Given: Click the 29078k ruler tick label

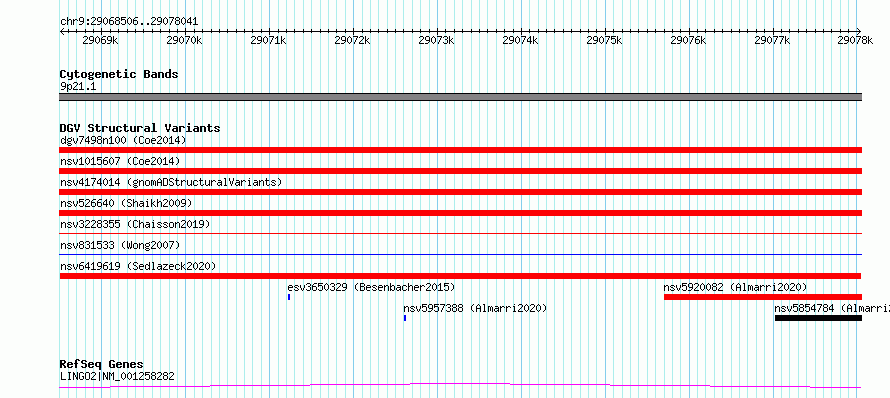Looking at the screenshot, I should coord(855,40).
